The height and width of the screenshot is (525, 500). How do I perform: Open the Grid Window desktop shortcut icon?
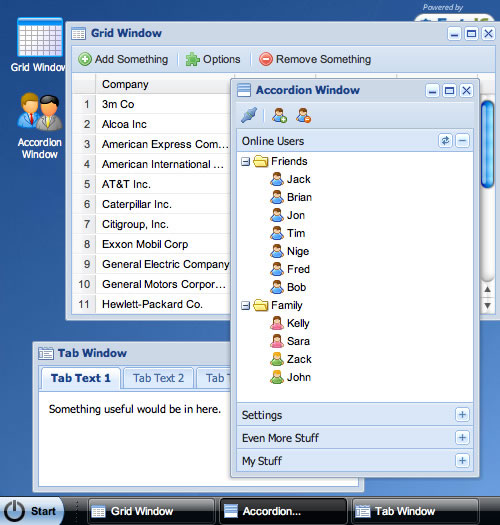click(40, 38)
